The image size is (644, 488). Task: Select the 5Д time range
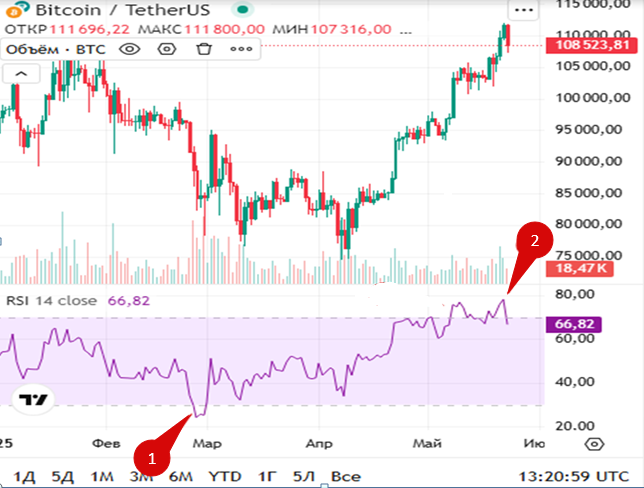(x=62, y=476)
